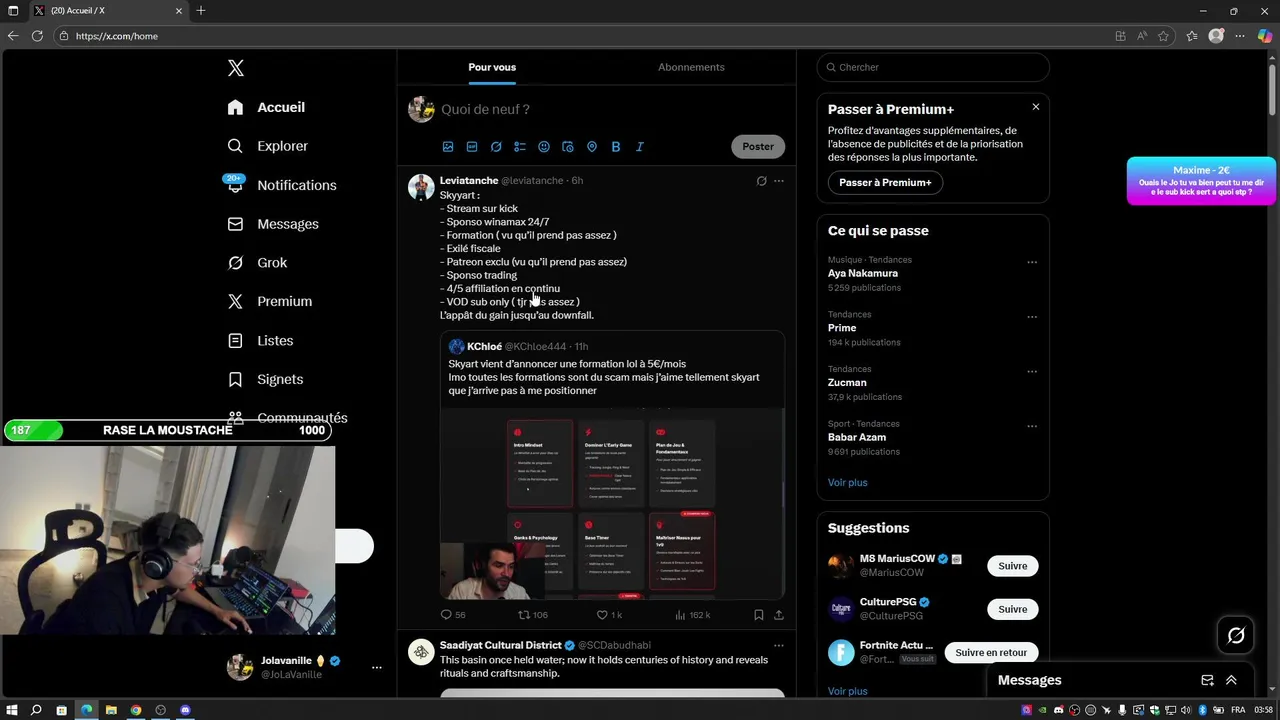Click the Chercher search field
1280x720 pixels.
pos(933,67)
